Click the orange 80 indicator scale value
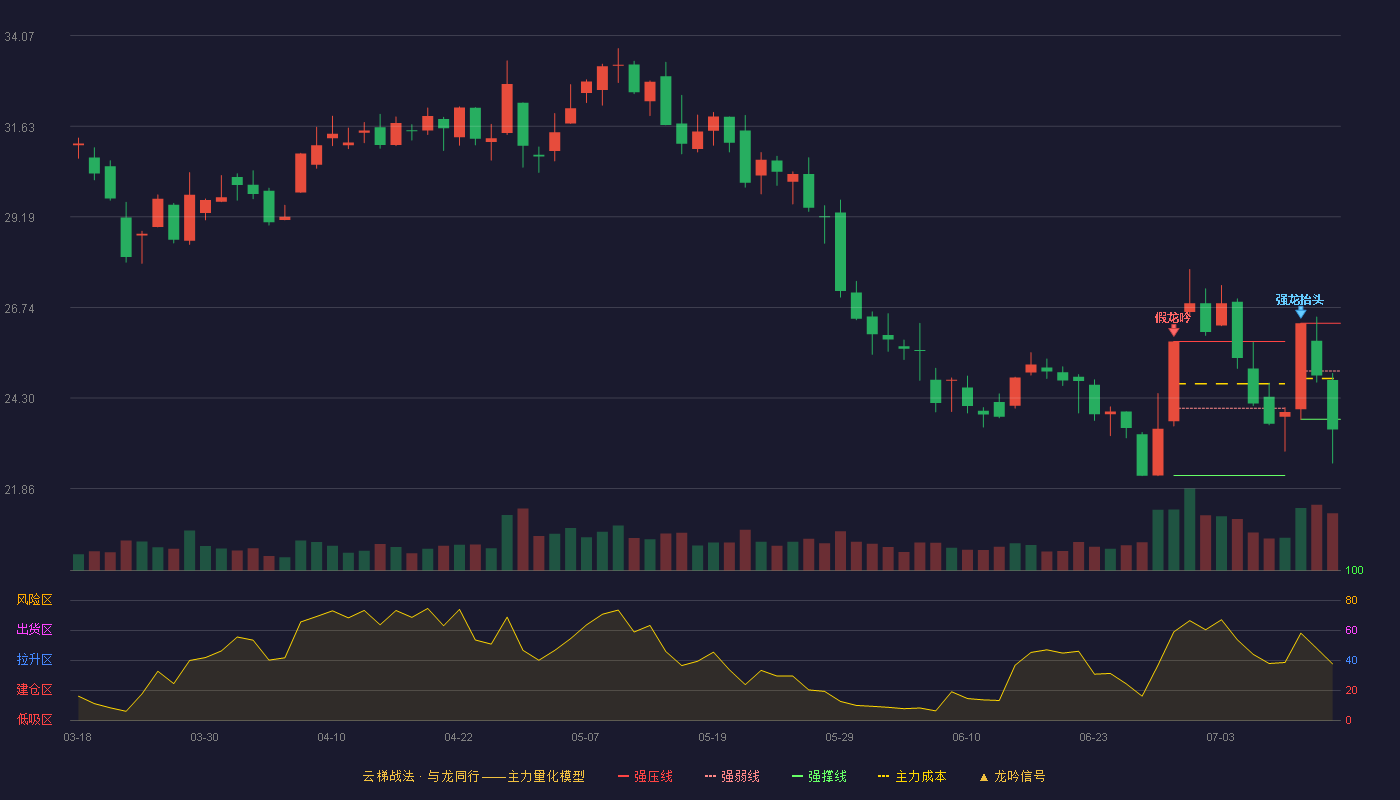The width and height of the screenshot is (1400, 800). pos(1351,600)
